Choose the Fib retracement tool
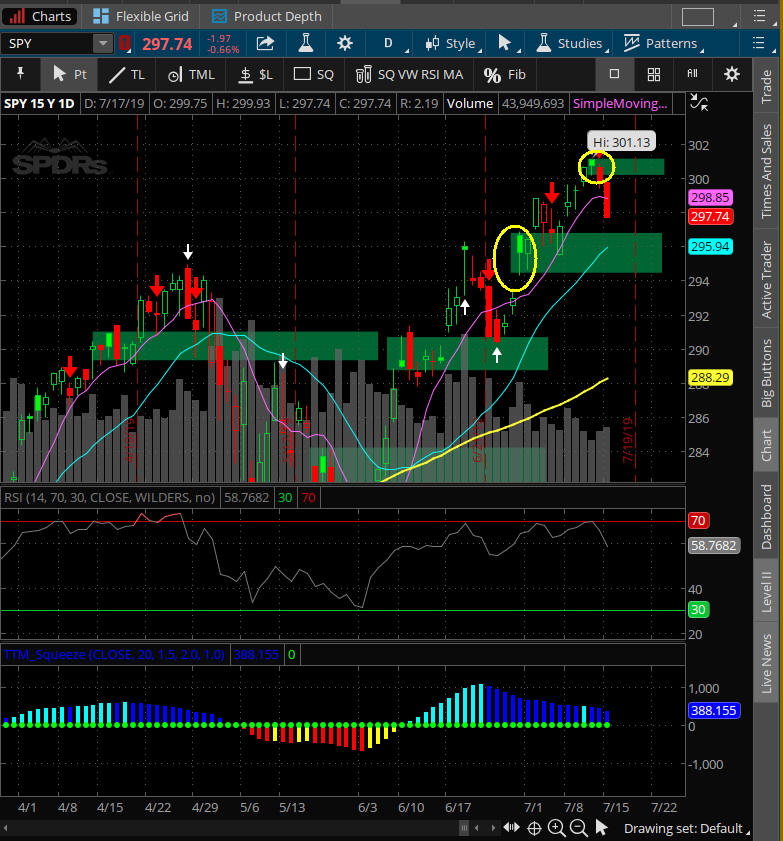This screenshot has width=783, height=841. (x=504, y=75)
